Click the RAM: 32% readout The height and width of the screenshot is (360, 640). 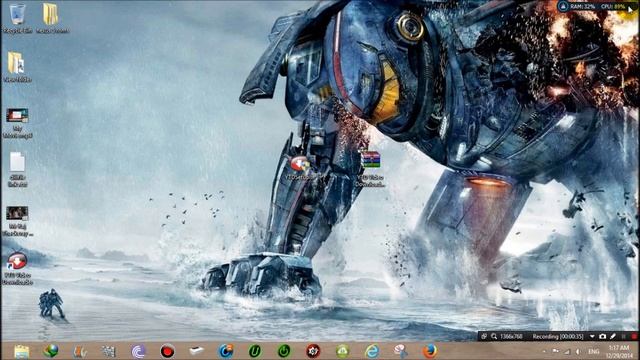coord(583,7)
